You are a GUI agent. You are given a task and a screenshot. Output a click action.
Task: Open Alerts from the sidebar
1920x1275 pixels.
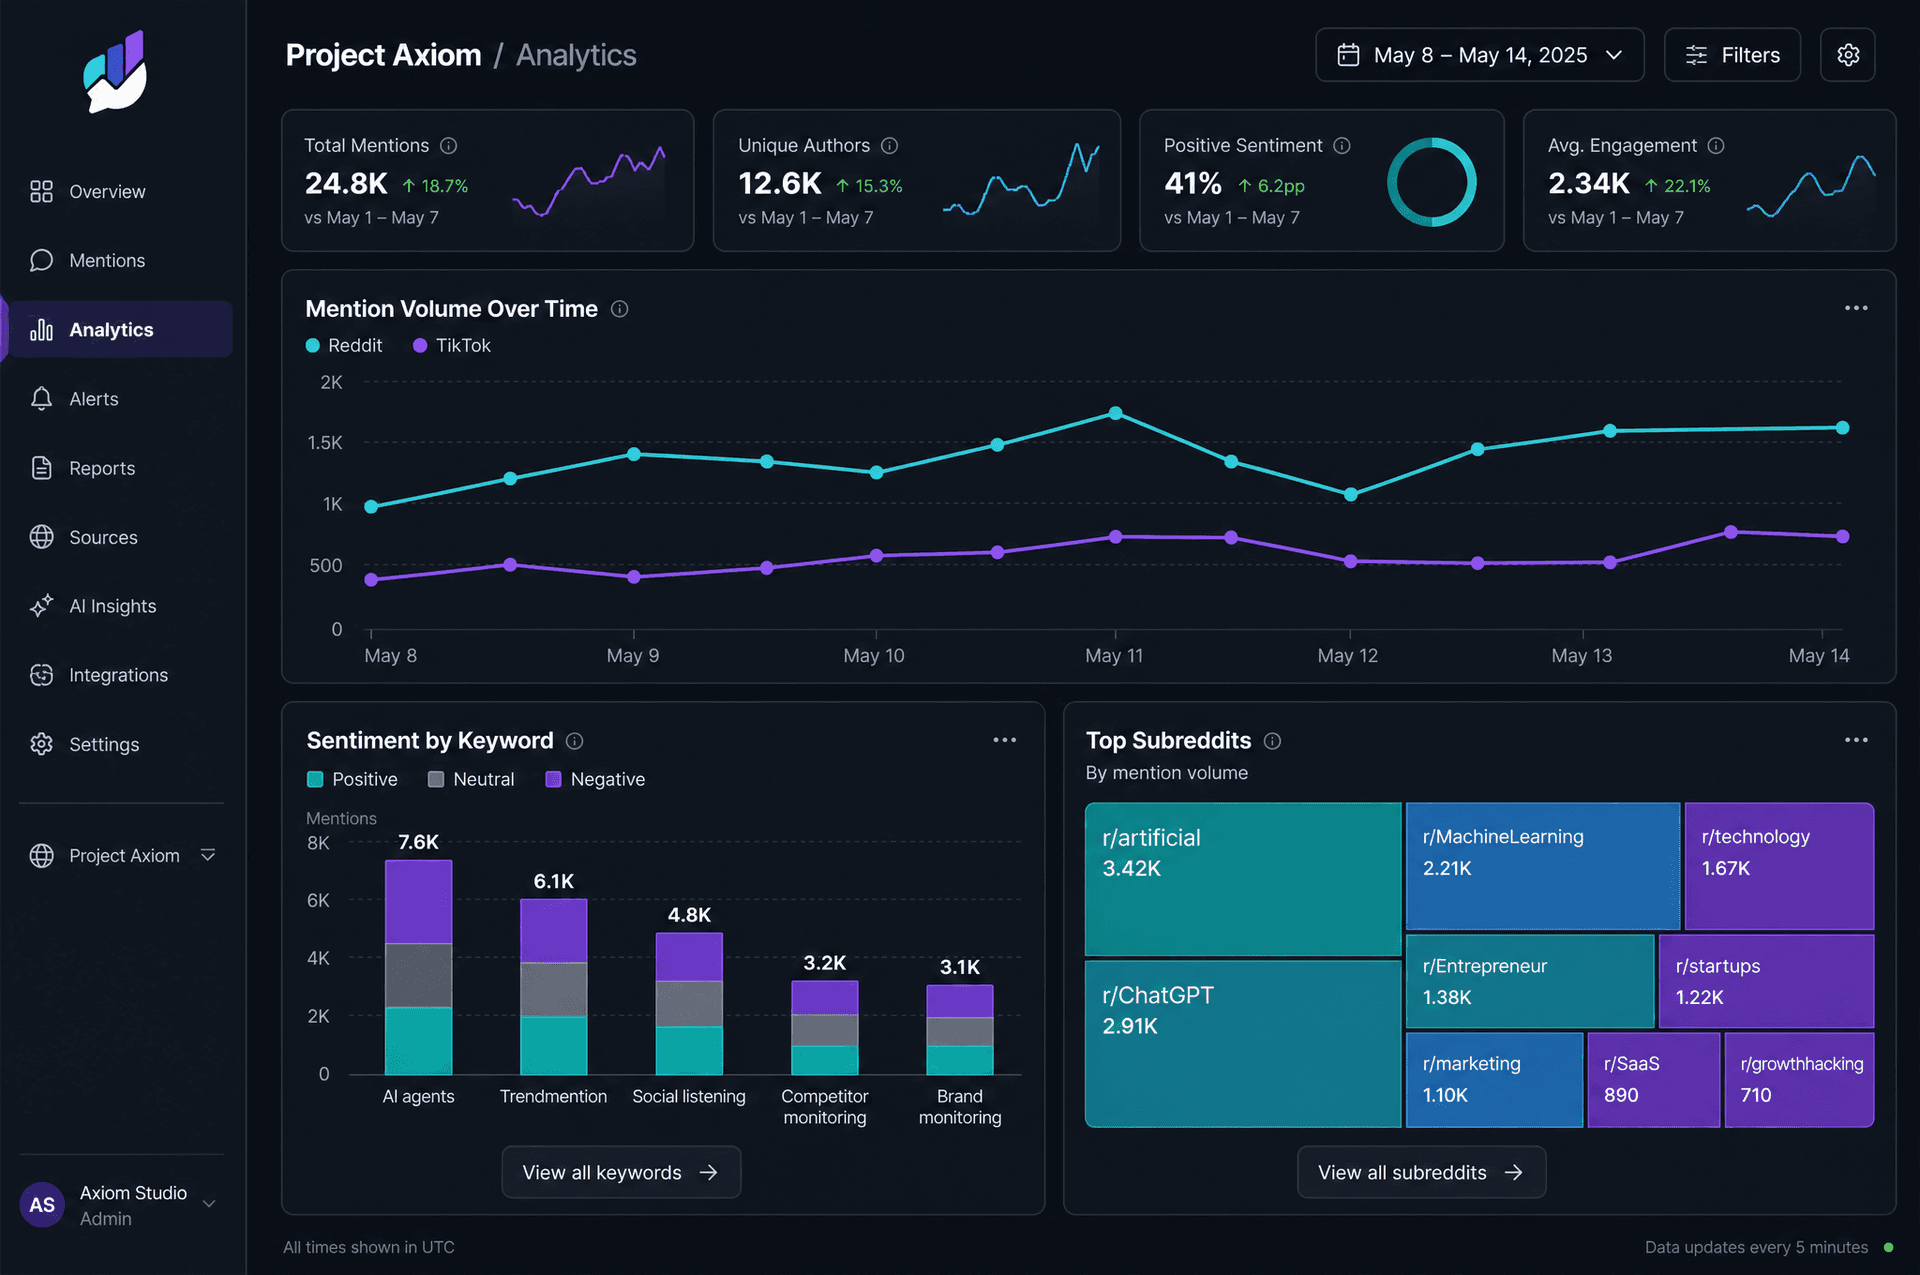click(120, 398)
